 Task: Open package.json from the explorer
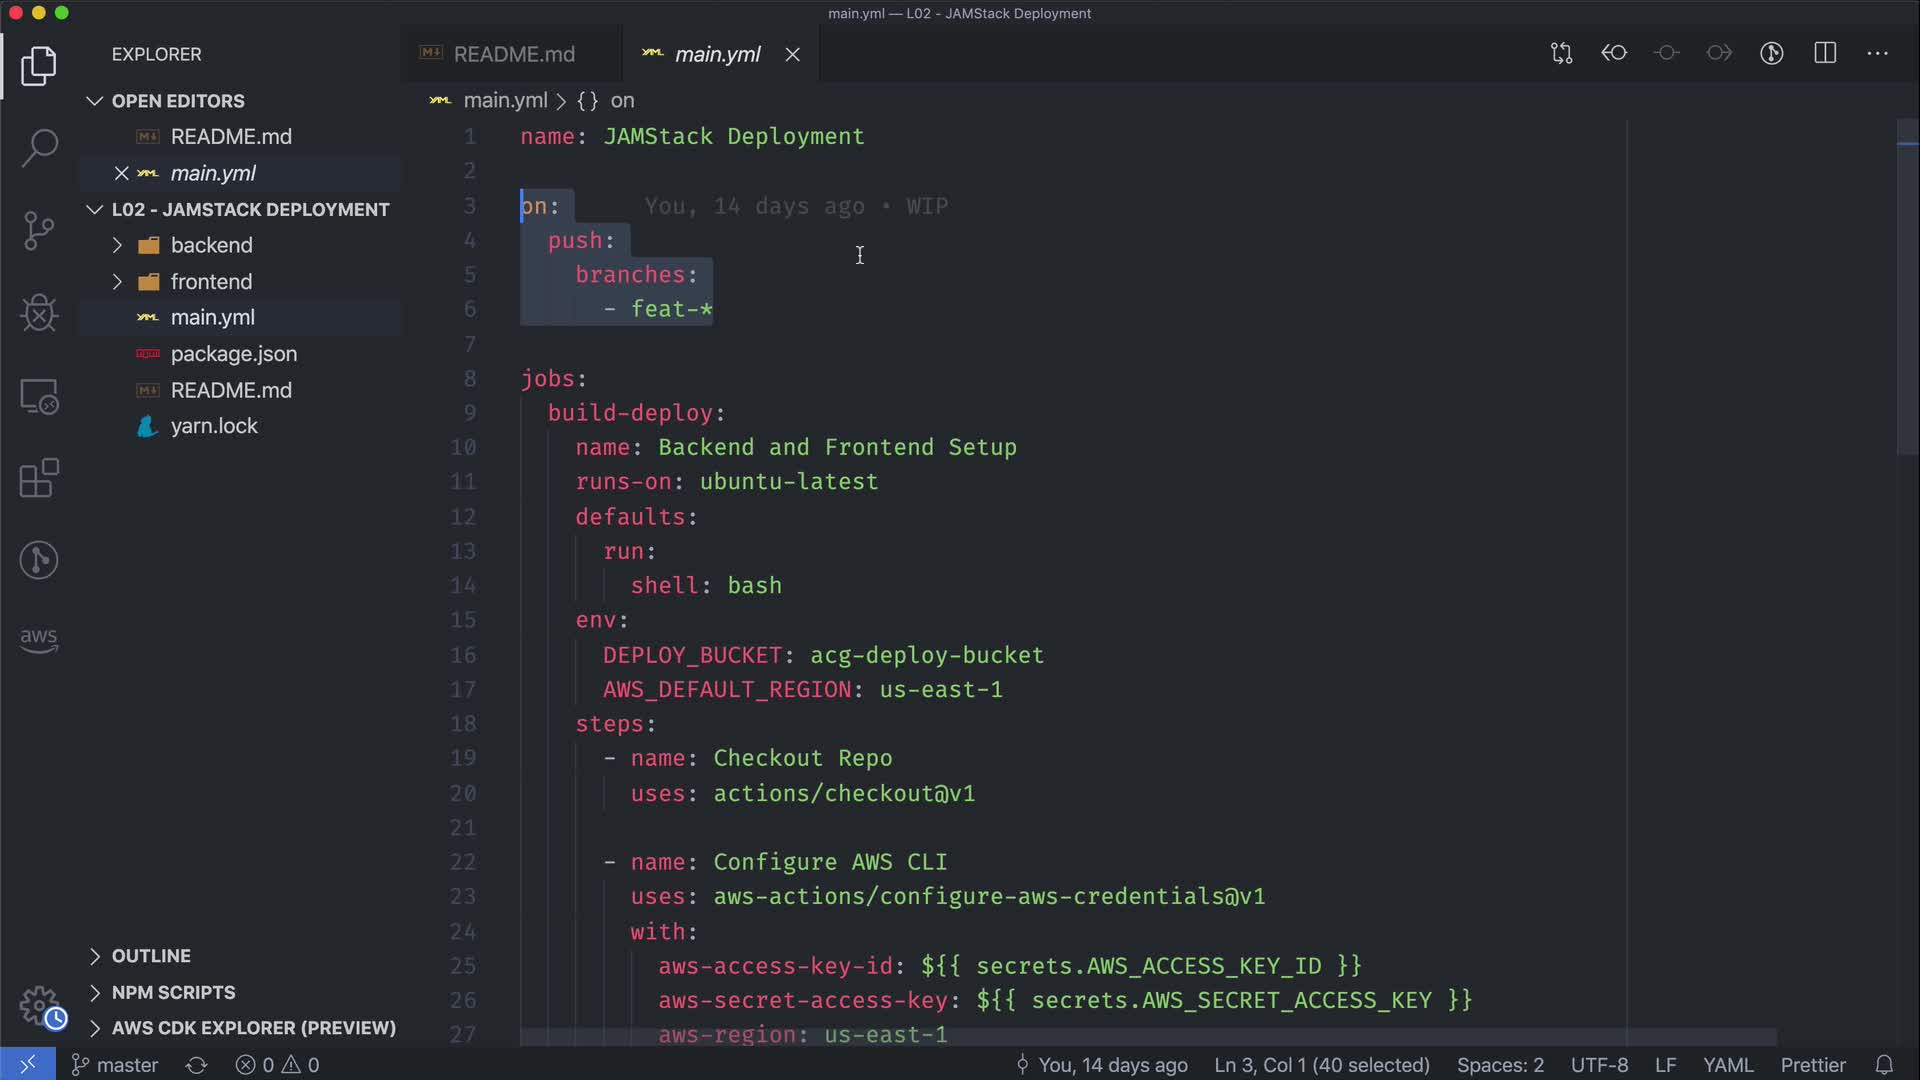click(233, 354)
